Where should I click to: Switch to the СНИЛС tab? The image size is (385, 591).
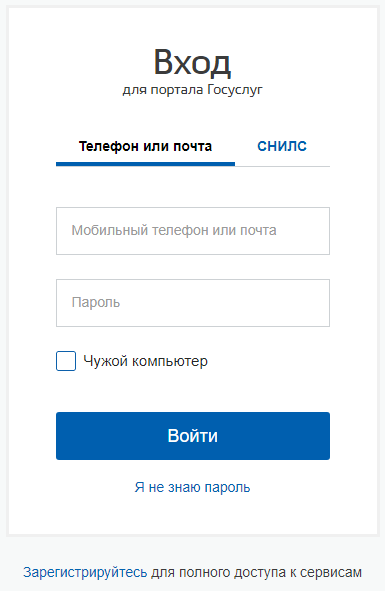click(x=282, y=146)
